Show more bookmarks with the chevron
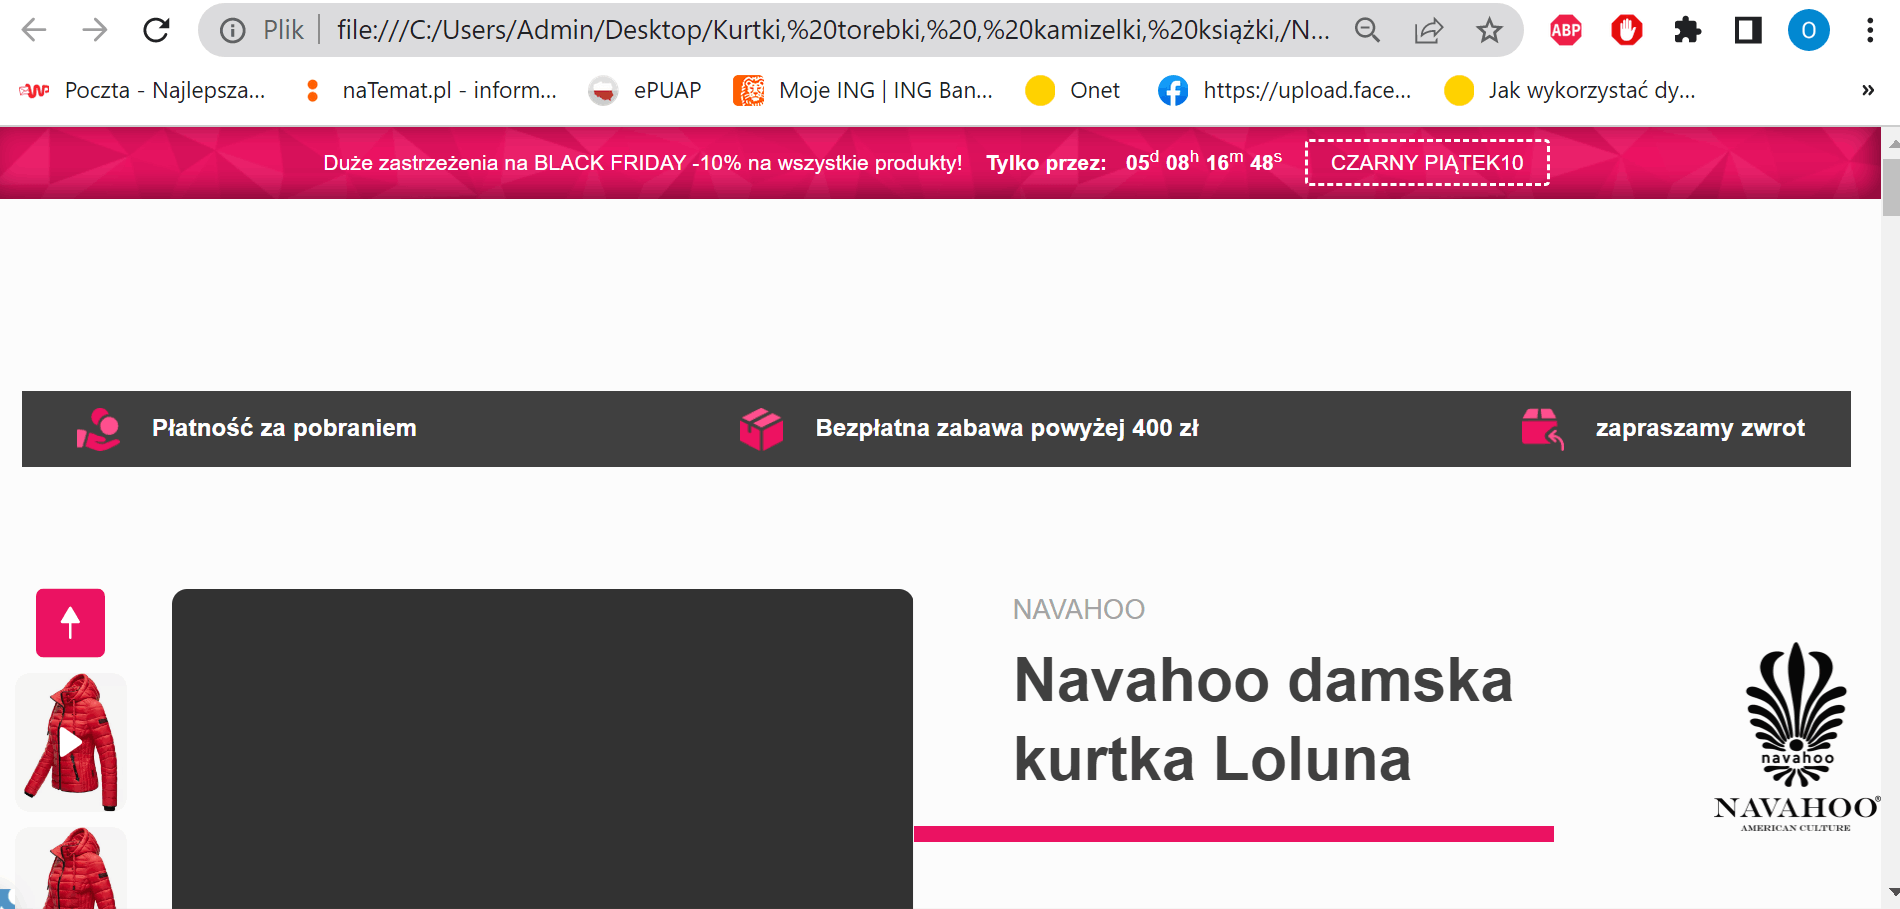The width and height of the screenshot is (1900, 909). [1868, 90]
